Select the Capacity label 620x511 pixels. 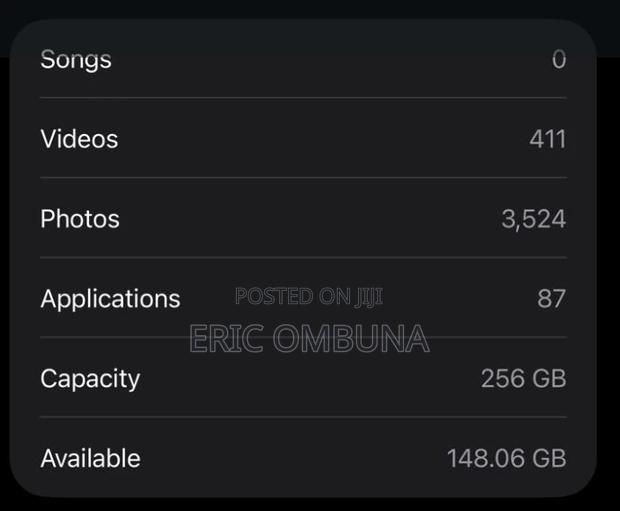(x=90, y=379)
